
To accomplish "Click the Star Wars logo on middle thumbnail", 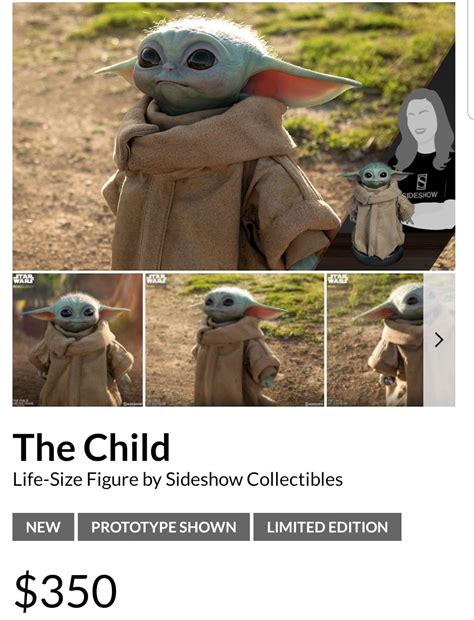I will click(x=156, y=280).
